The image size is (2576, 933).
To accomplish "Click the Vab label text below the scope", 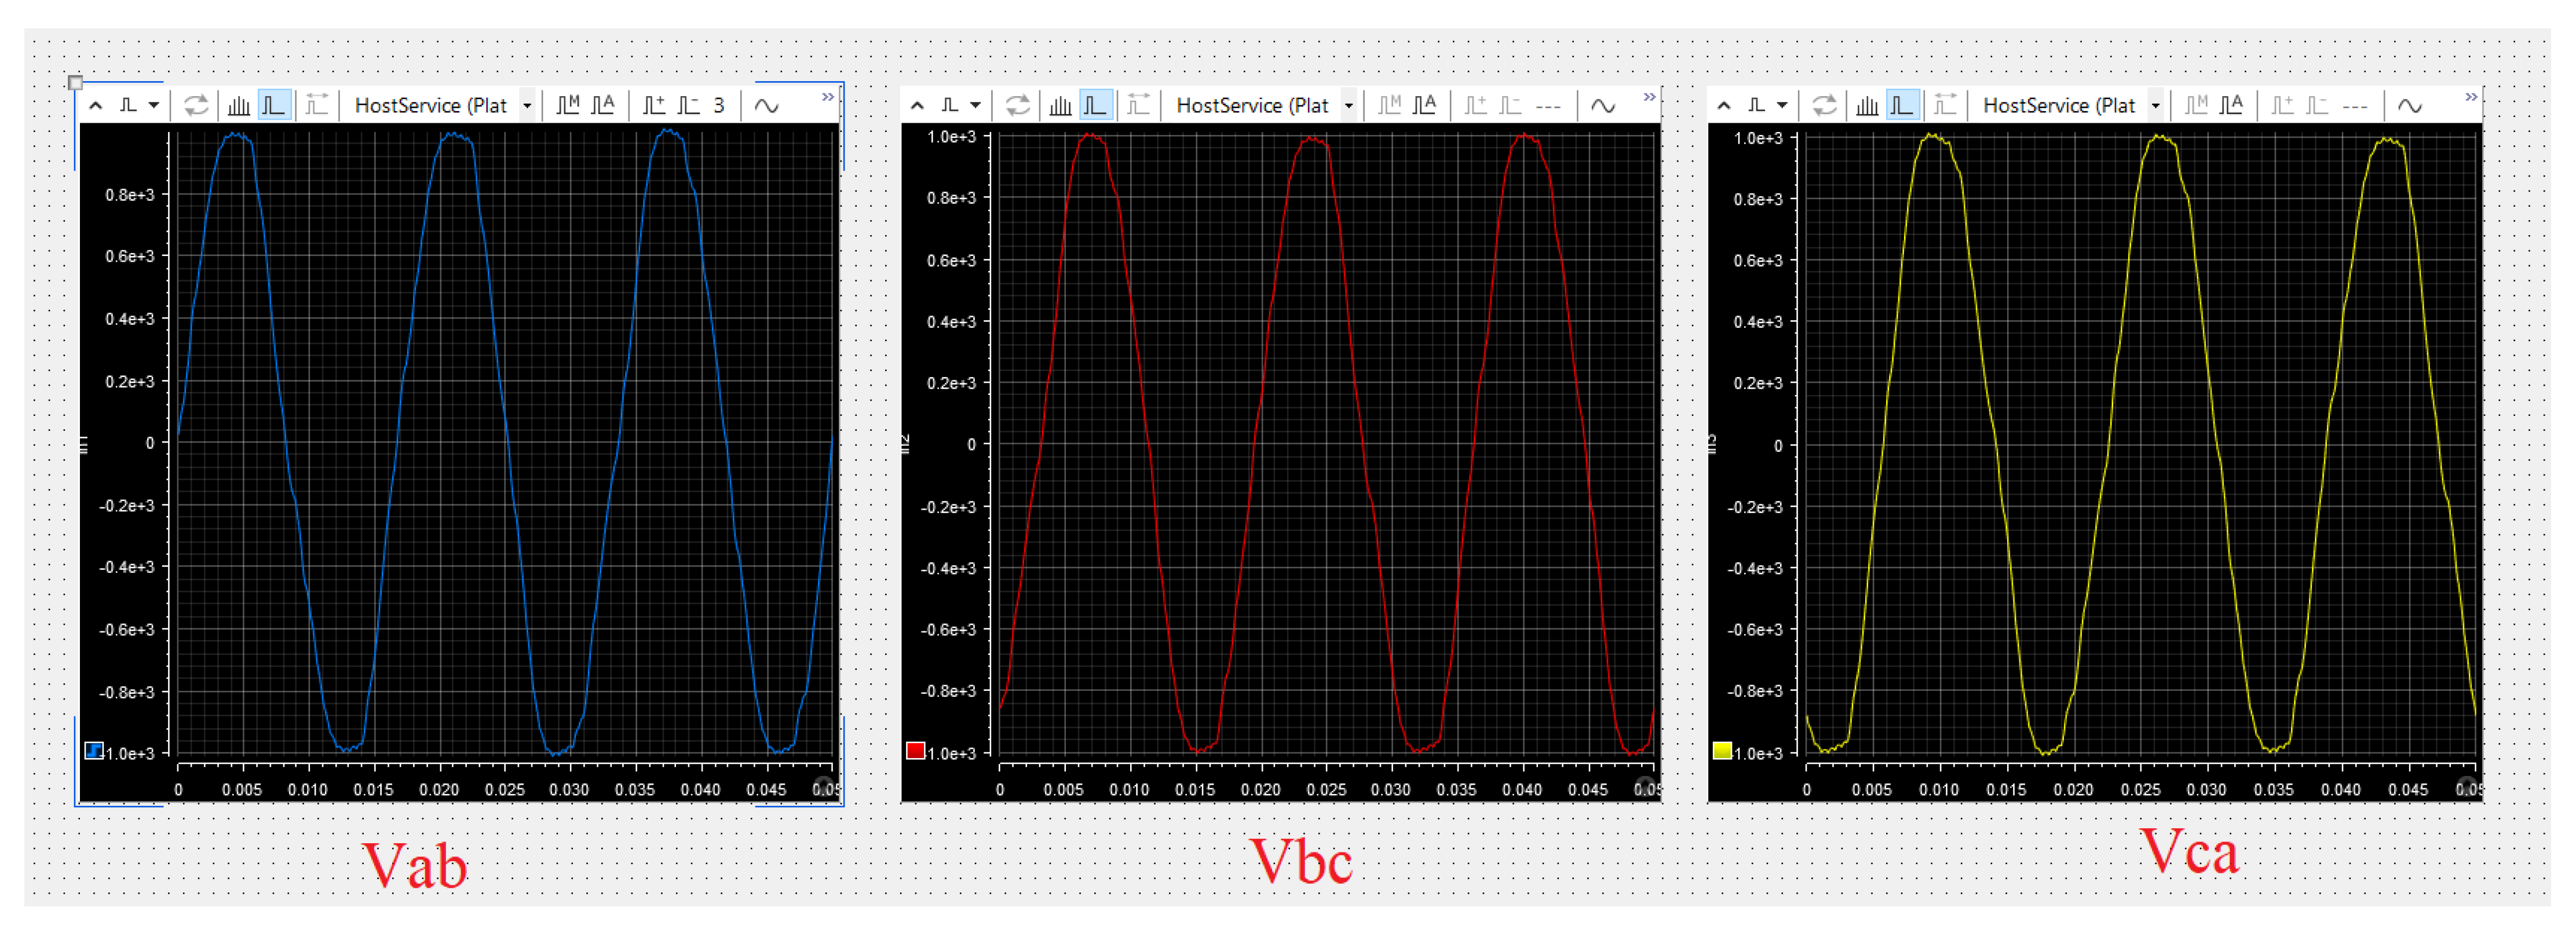I will (414, 865).
